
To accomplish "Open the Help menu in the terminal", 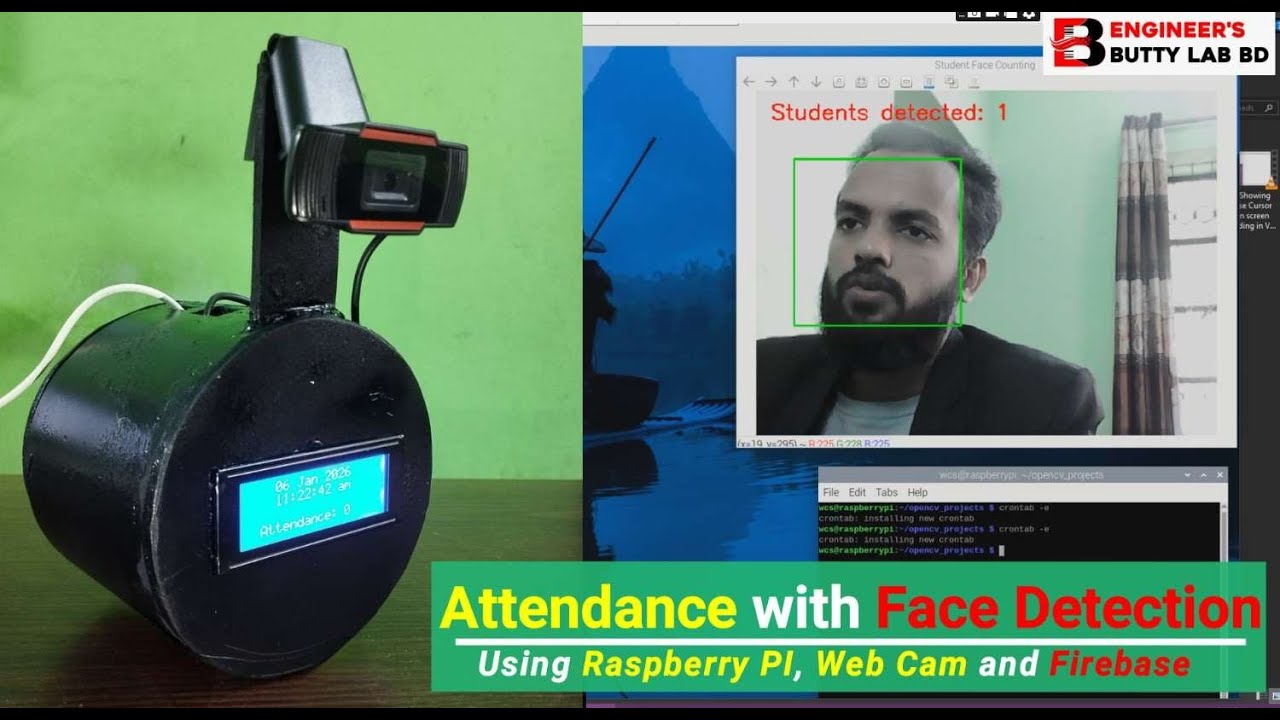I will click(x=917, y=492).
